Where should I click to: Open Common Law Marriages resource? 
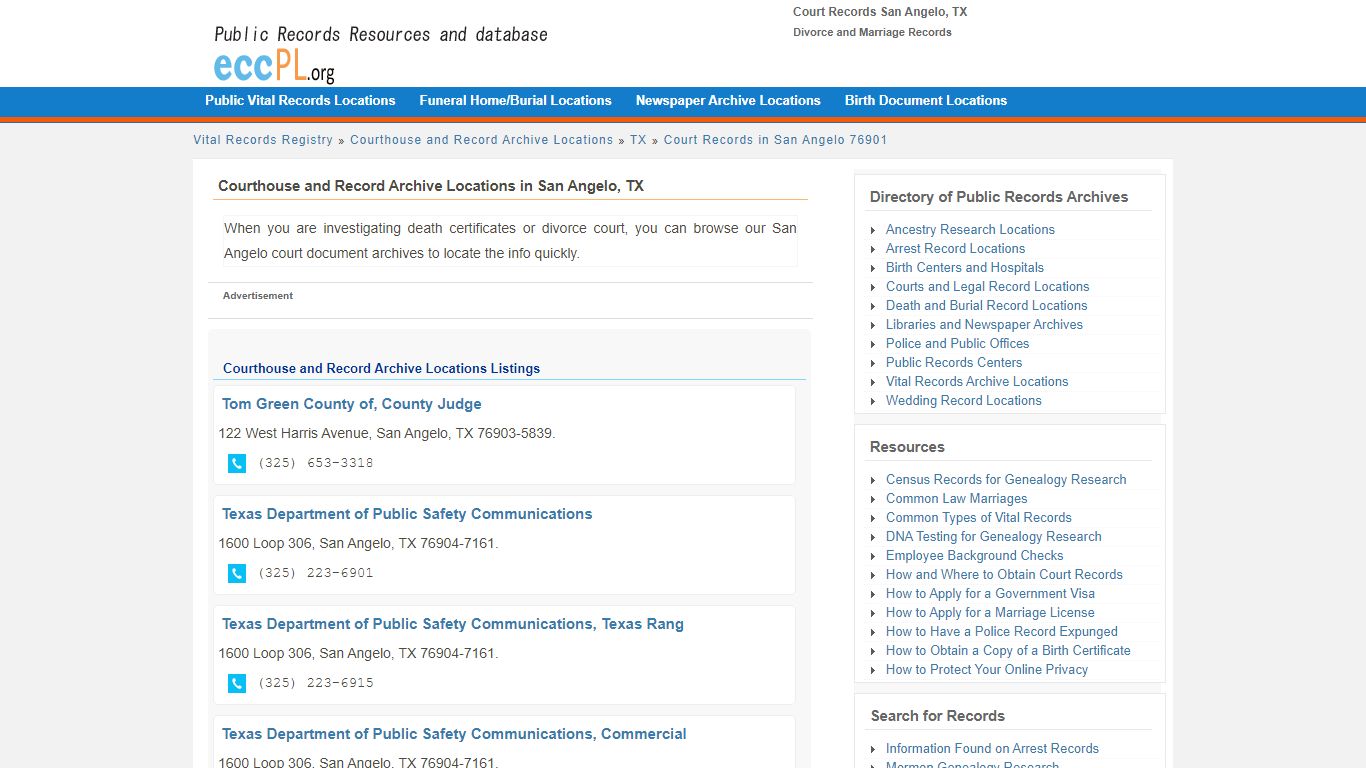pyautogui.click(x=957, y=499)
